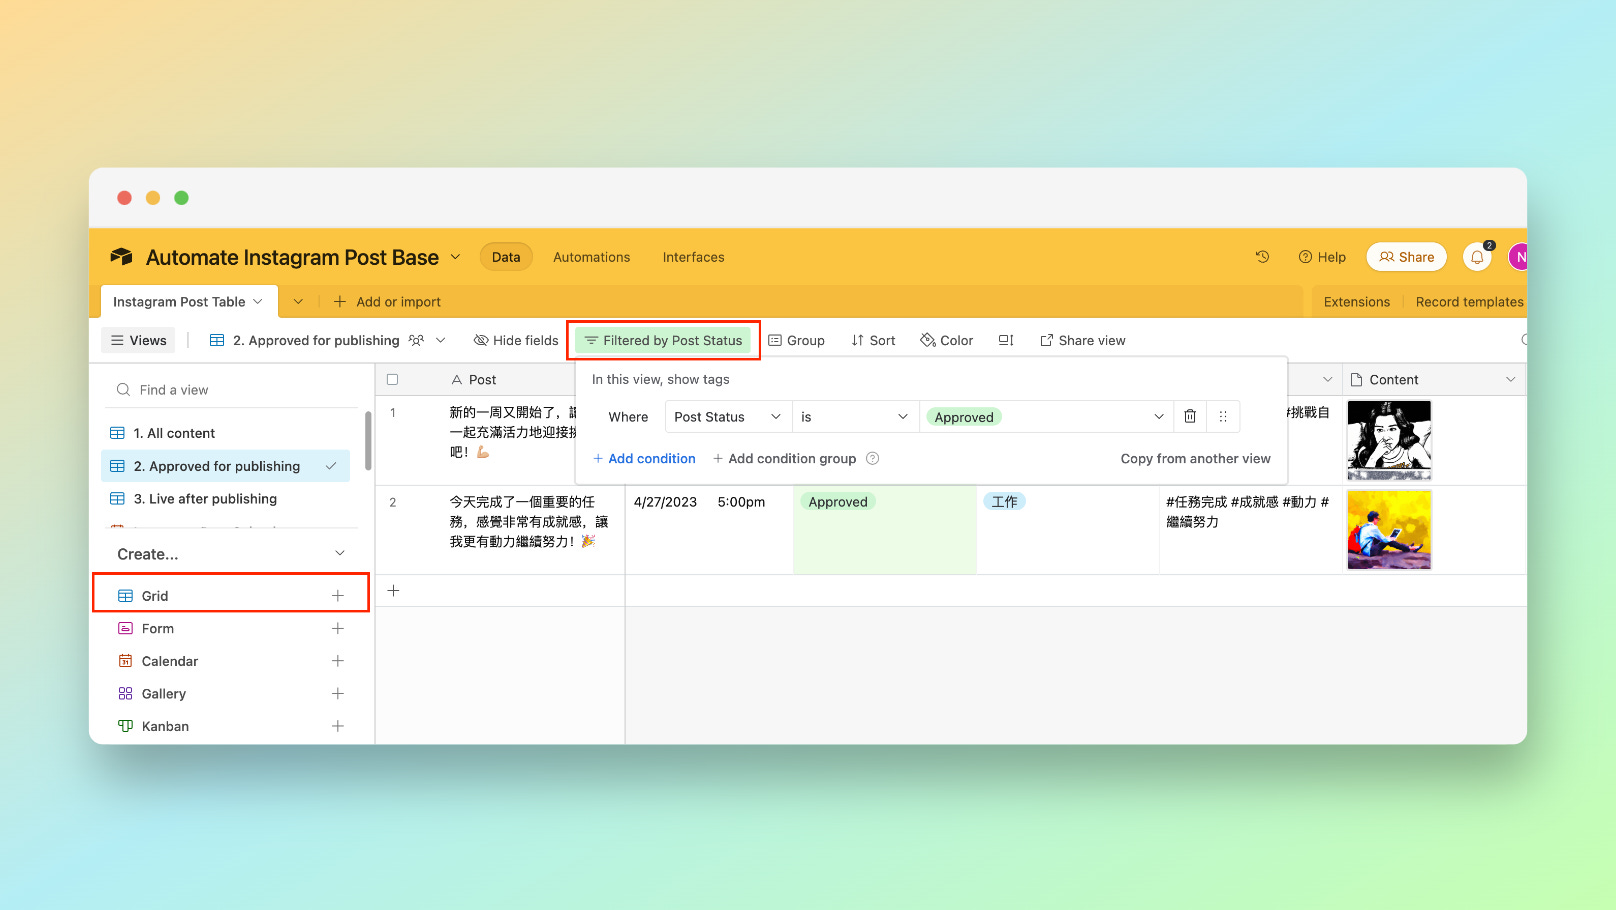
Task: Open the 'is' operator dropdown
Action: pyautogui.click(x=855, y=417)
